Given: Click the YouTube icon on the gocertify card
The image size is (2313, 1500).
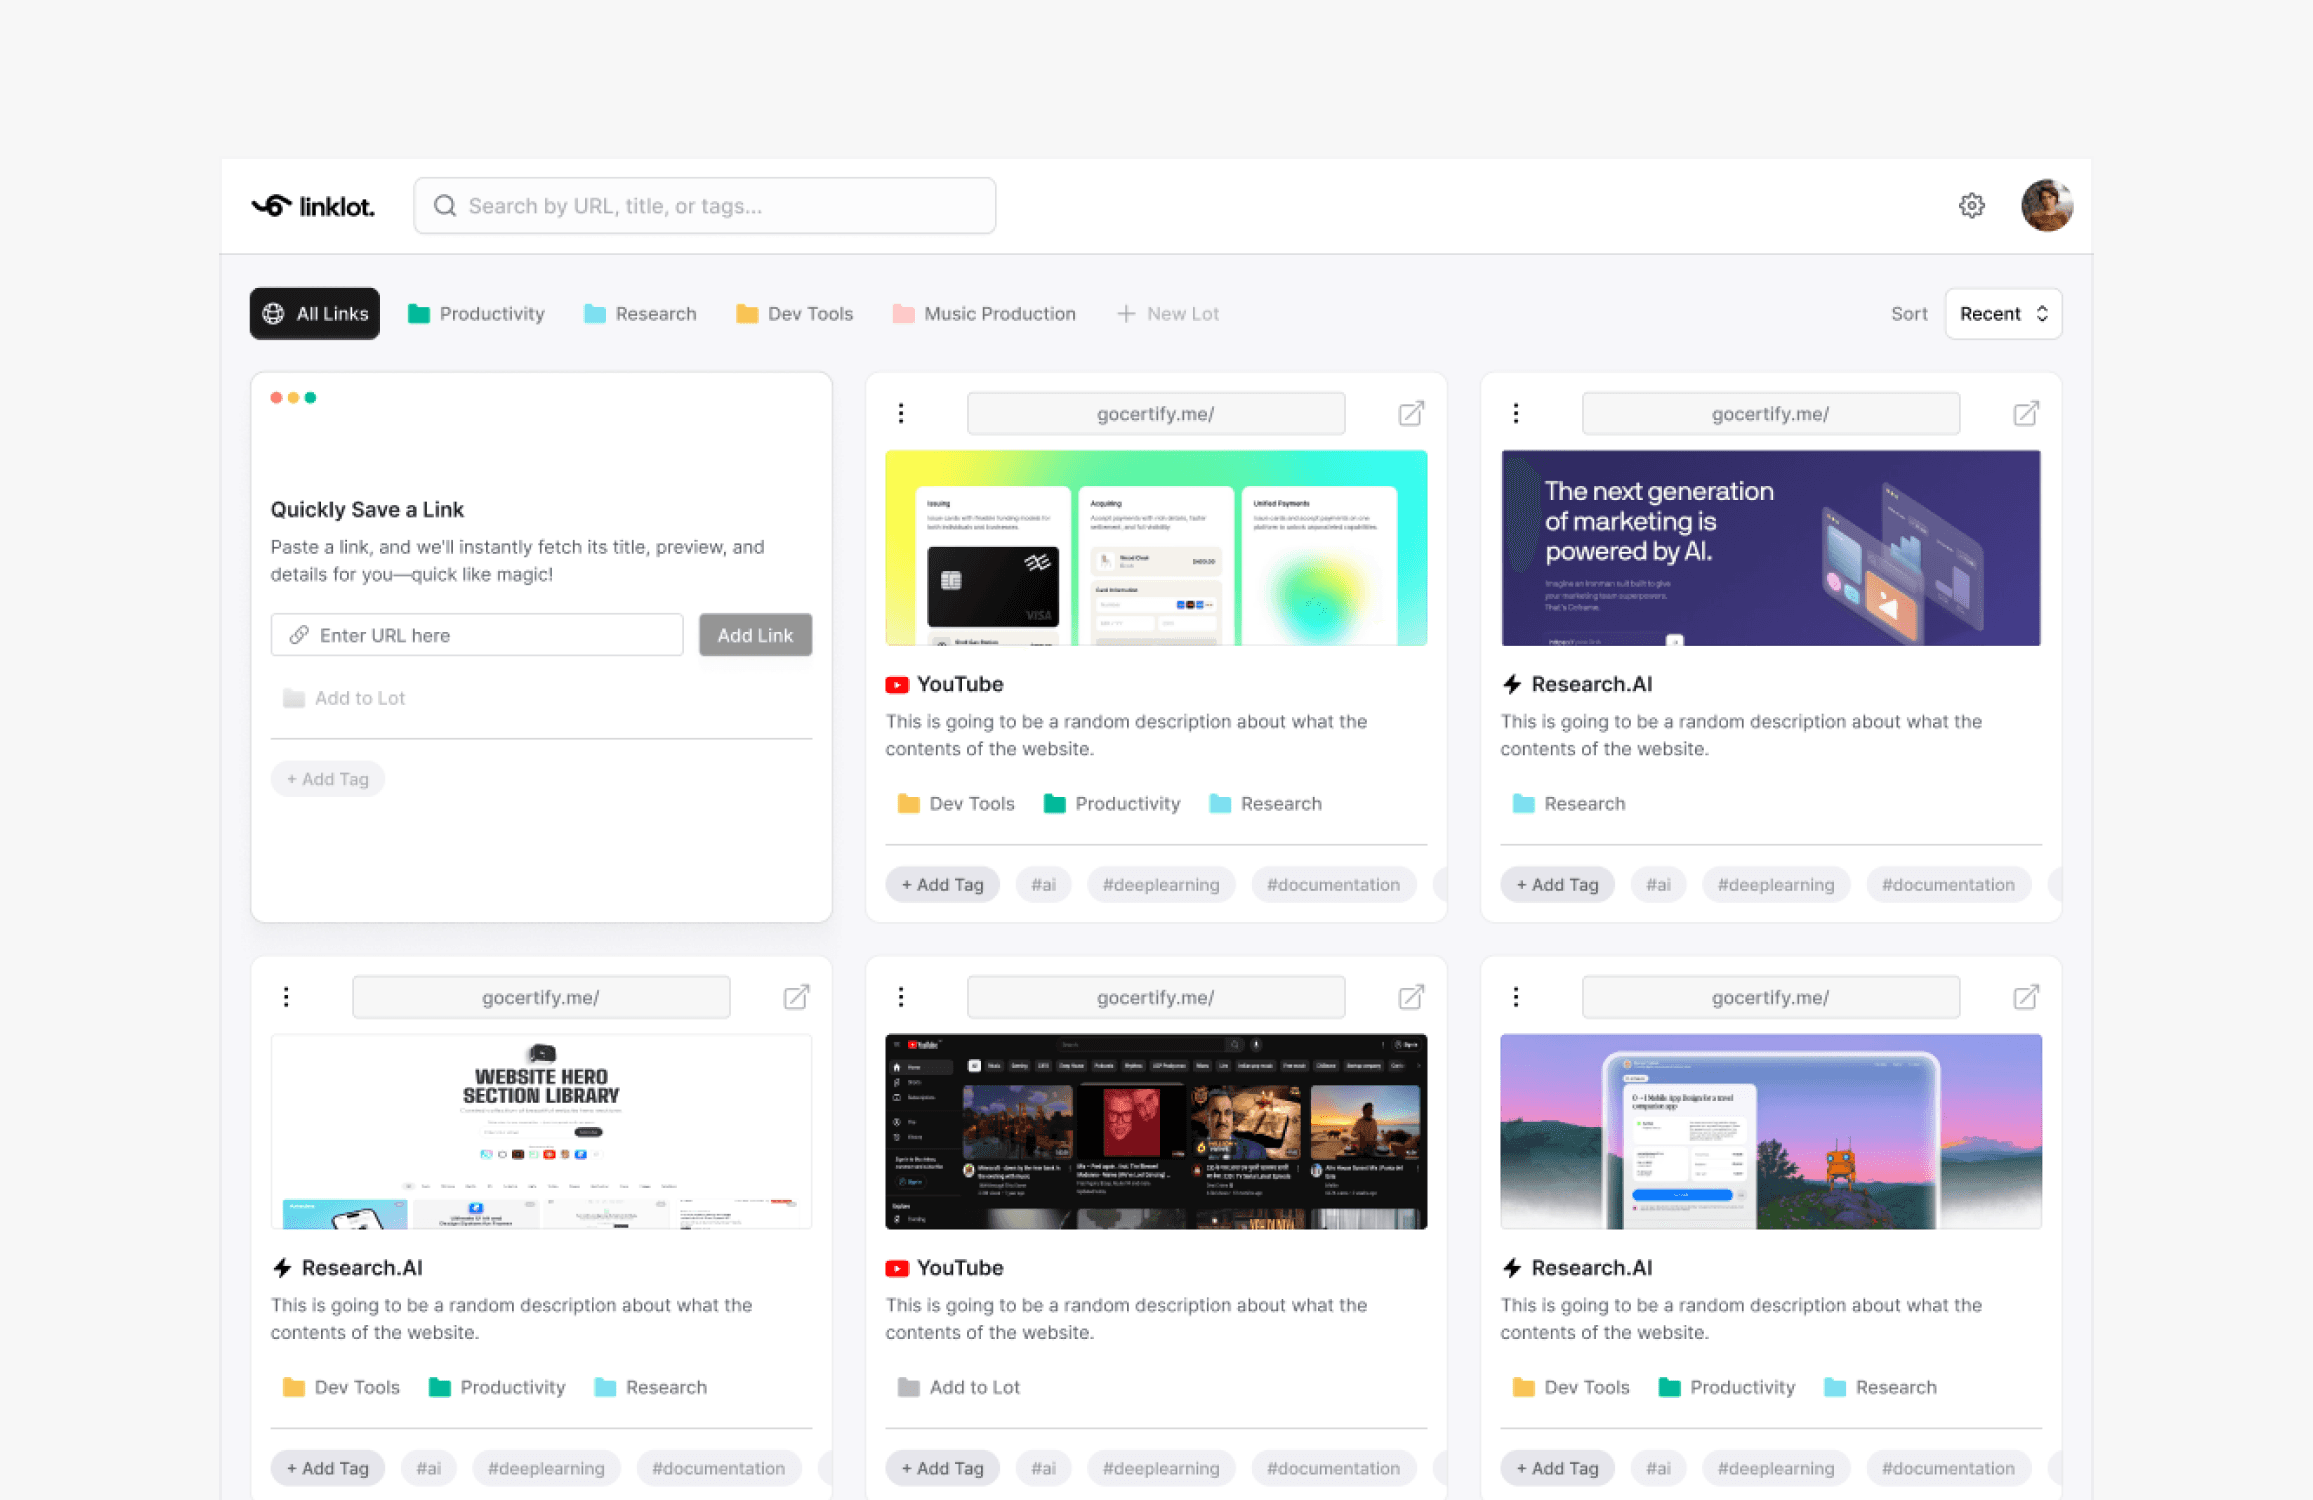Looking at the screenshot, I should pyautogui.click(x=897, y=684).
